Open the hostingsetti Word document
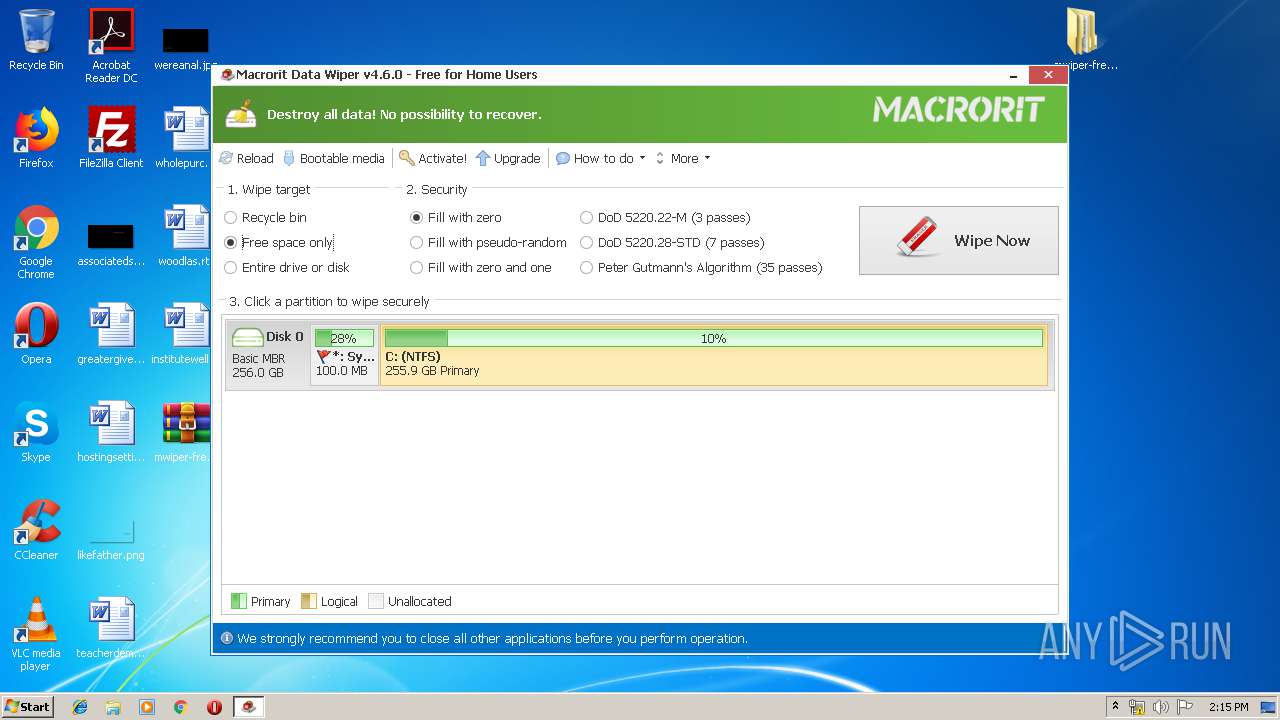Image resolution: width=1280 pixels, height=720 pixels. [111, 432]
